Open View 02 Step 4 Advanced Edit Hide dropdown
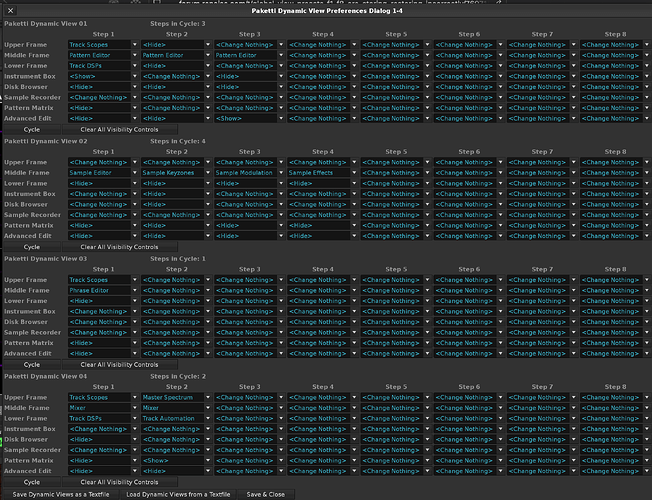The width and height of the screenshot is (652, 500). [322, 236]
